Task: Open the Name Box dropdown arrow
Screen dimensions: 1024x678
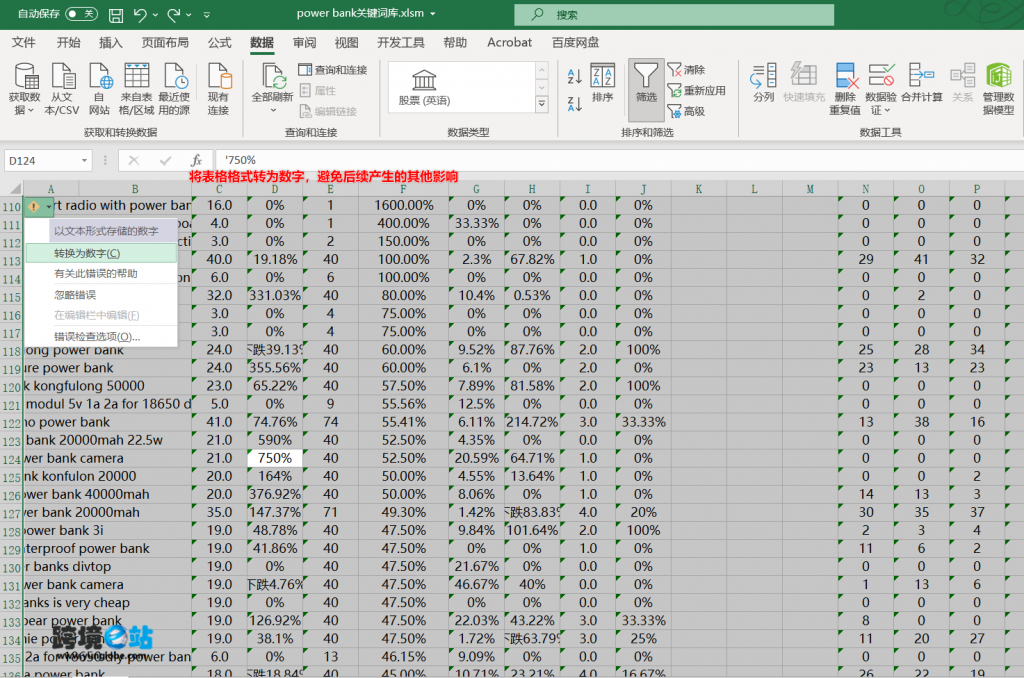Action: click(84, 161)
